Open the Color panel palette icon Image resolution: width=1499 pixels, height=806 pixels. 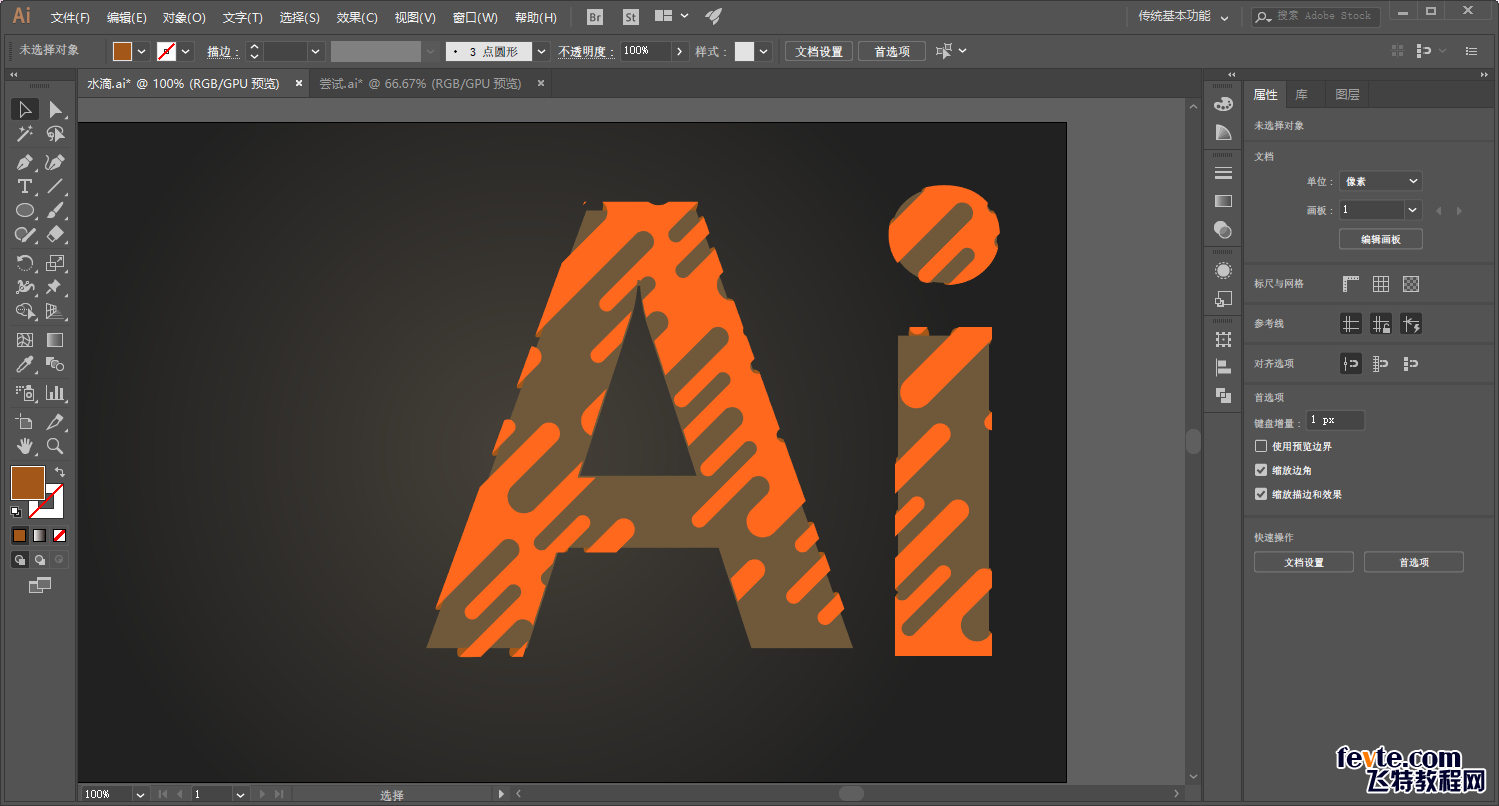(x=1223, y=105)
